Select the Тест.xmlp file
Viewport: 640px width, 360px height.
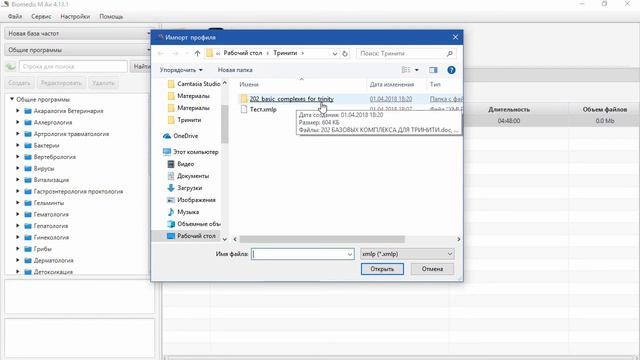(263, 109)
